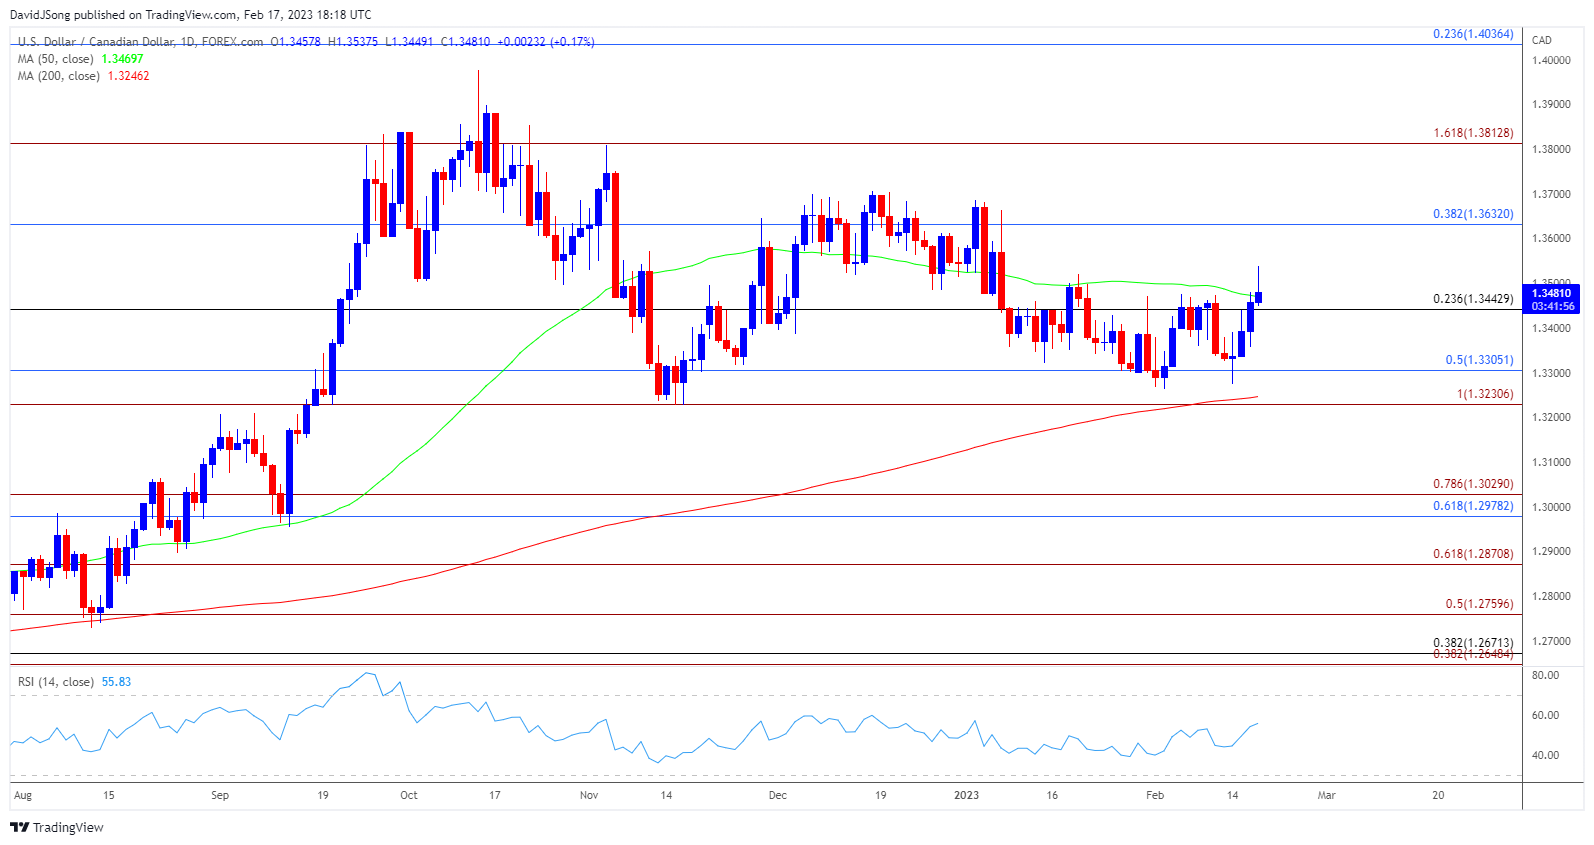Click the 0.382(1.36320) Fibonacci level label
The height and width of the screenshot is (845, 1594).
(1472, 214)
